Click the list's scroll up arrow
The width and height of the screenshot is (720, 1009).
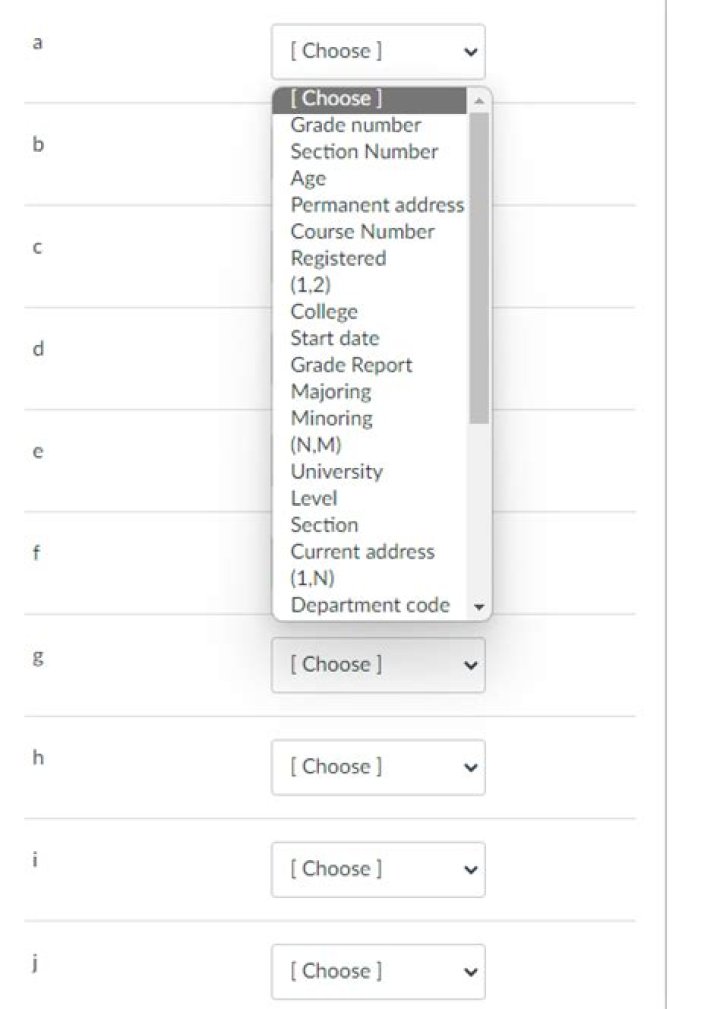(479, 100)
